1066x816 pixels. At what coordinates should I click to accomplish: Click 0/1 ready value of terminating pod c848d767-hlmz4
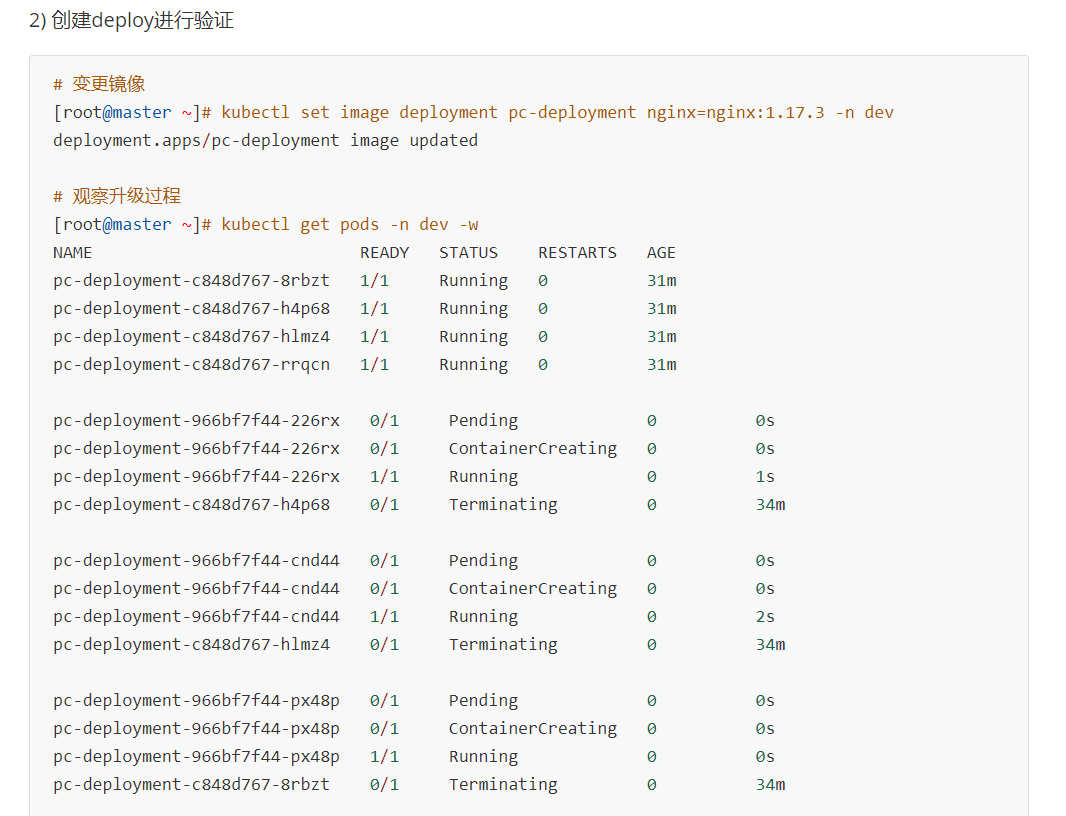[384, 645]
